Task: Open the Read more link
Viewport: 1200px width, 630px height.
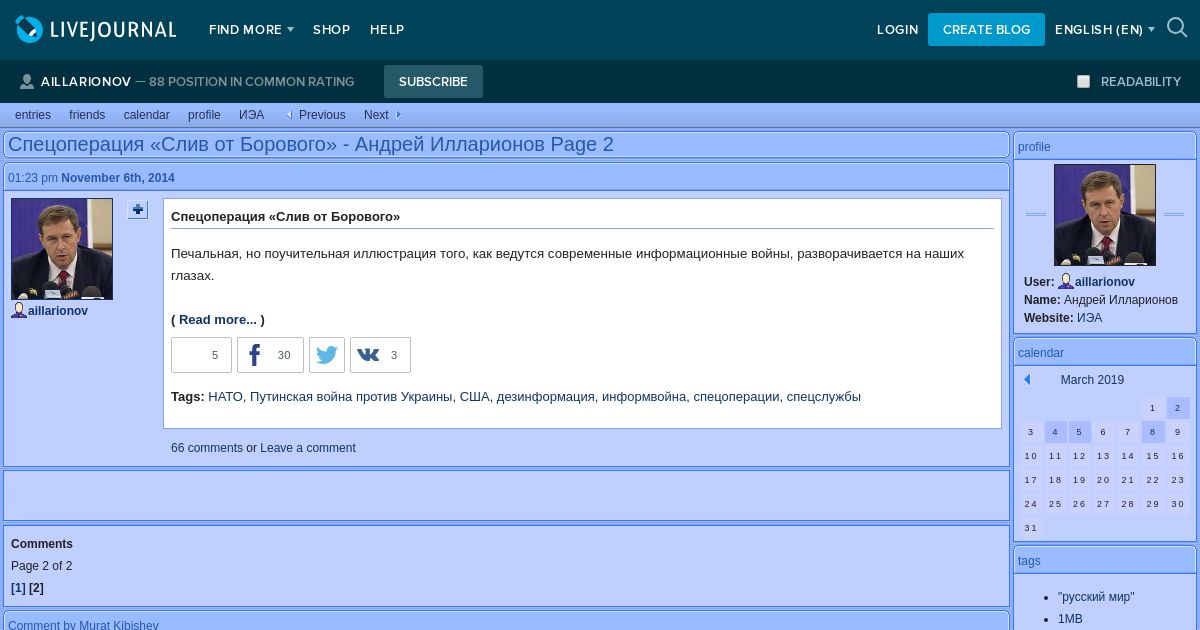Action: pos(218,320)
